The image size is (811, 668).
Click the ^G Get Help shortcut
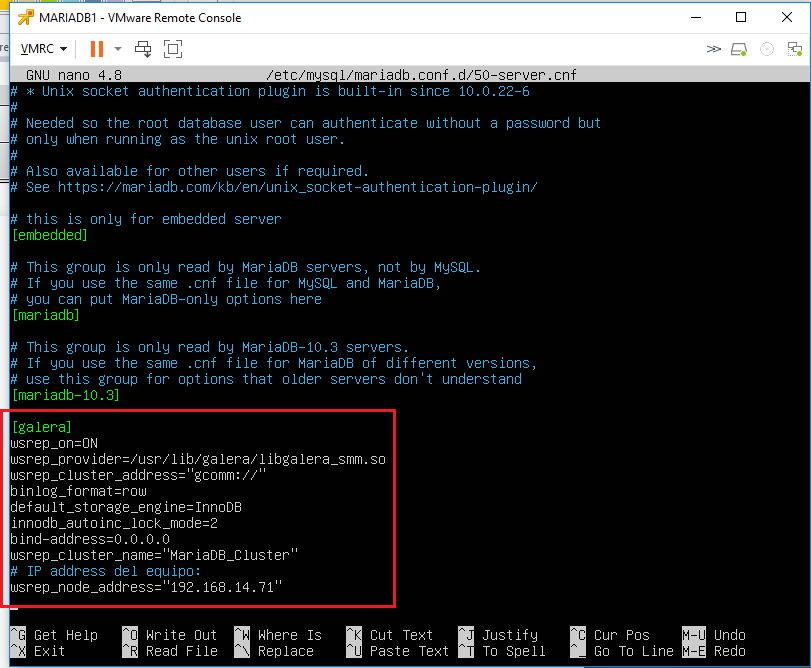coord(54,635)
